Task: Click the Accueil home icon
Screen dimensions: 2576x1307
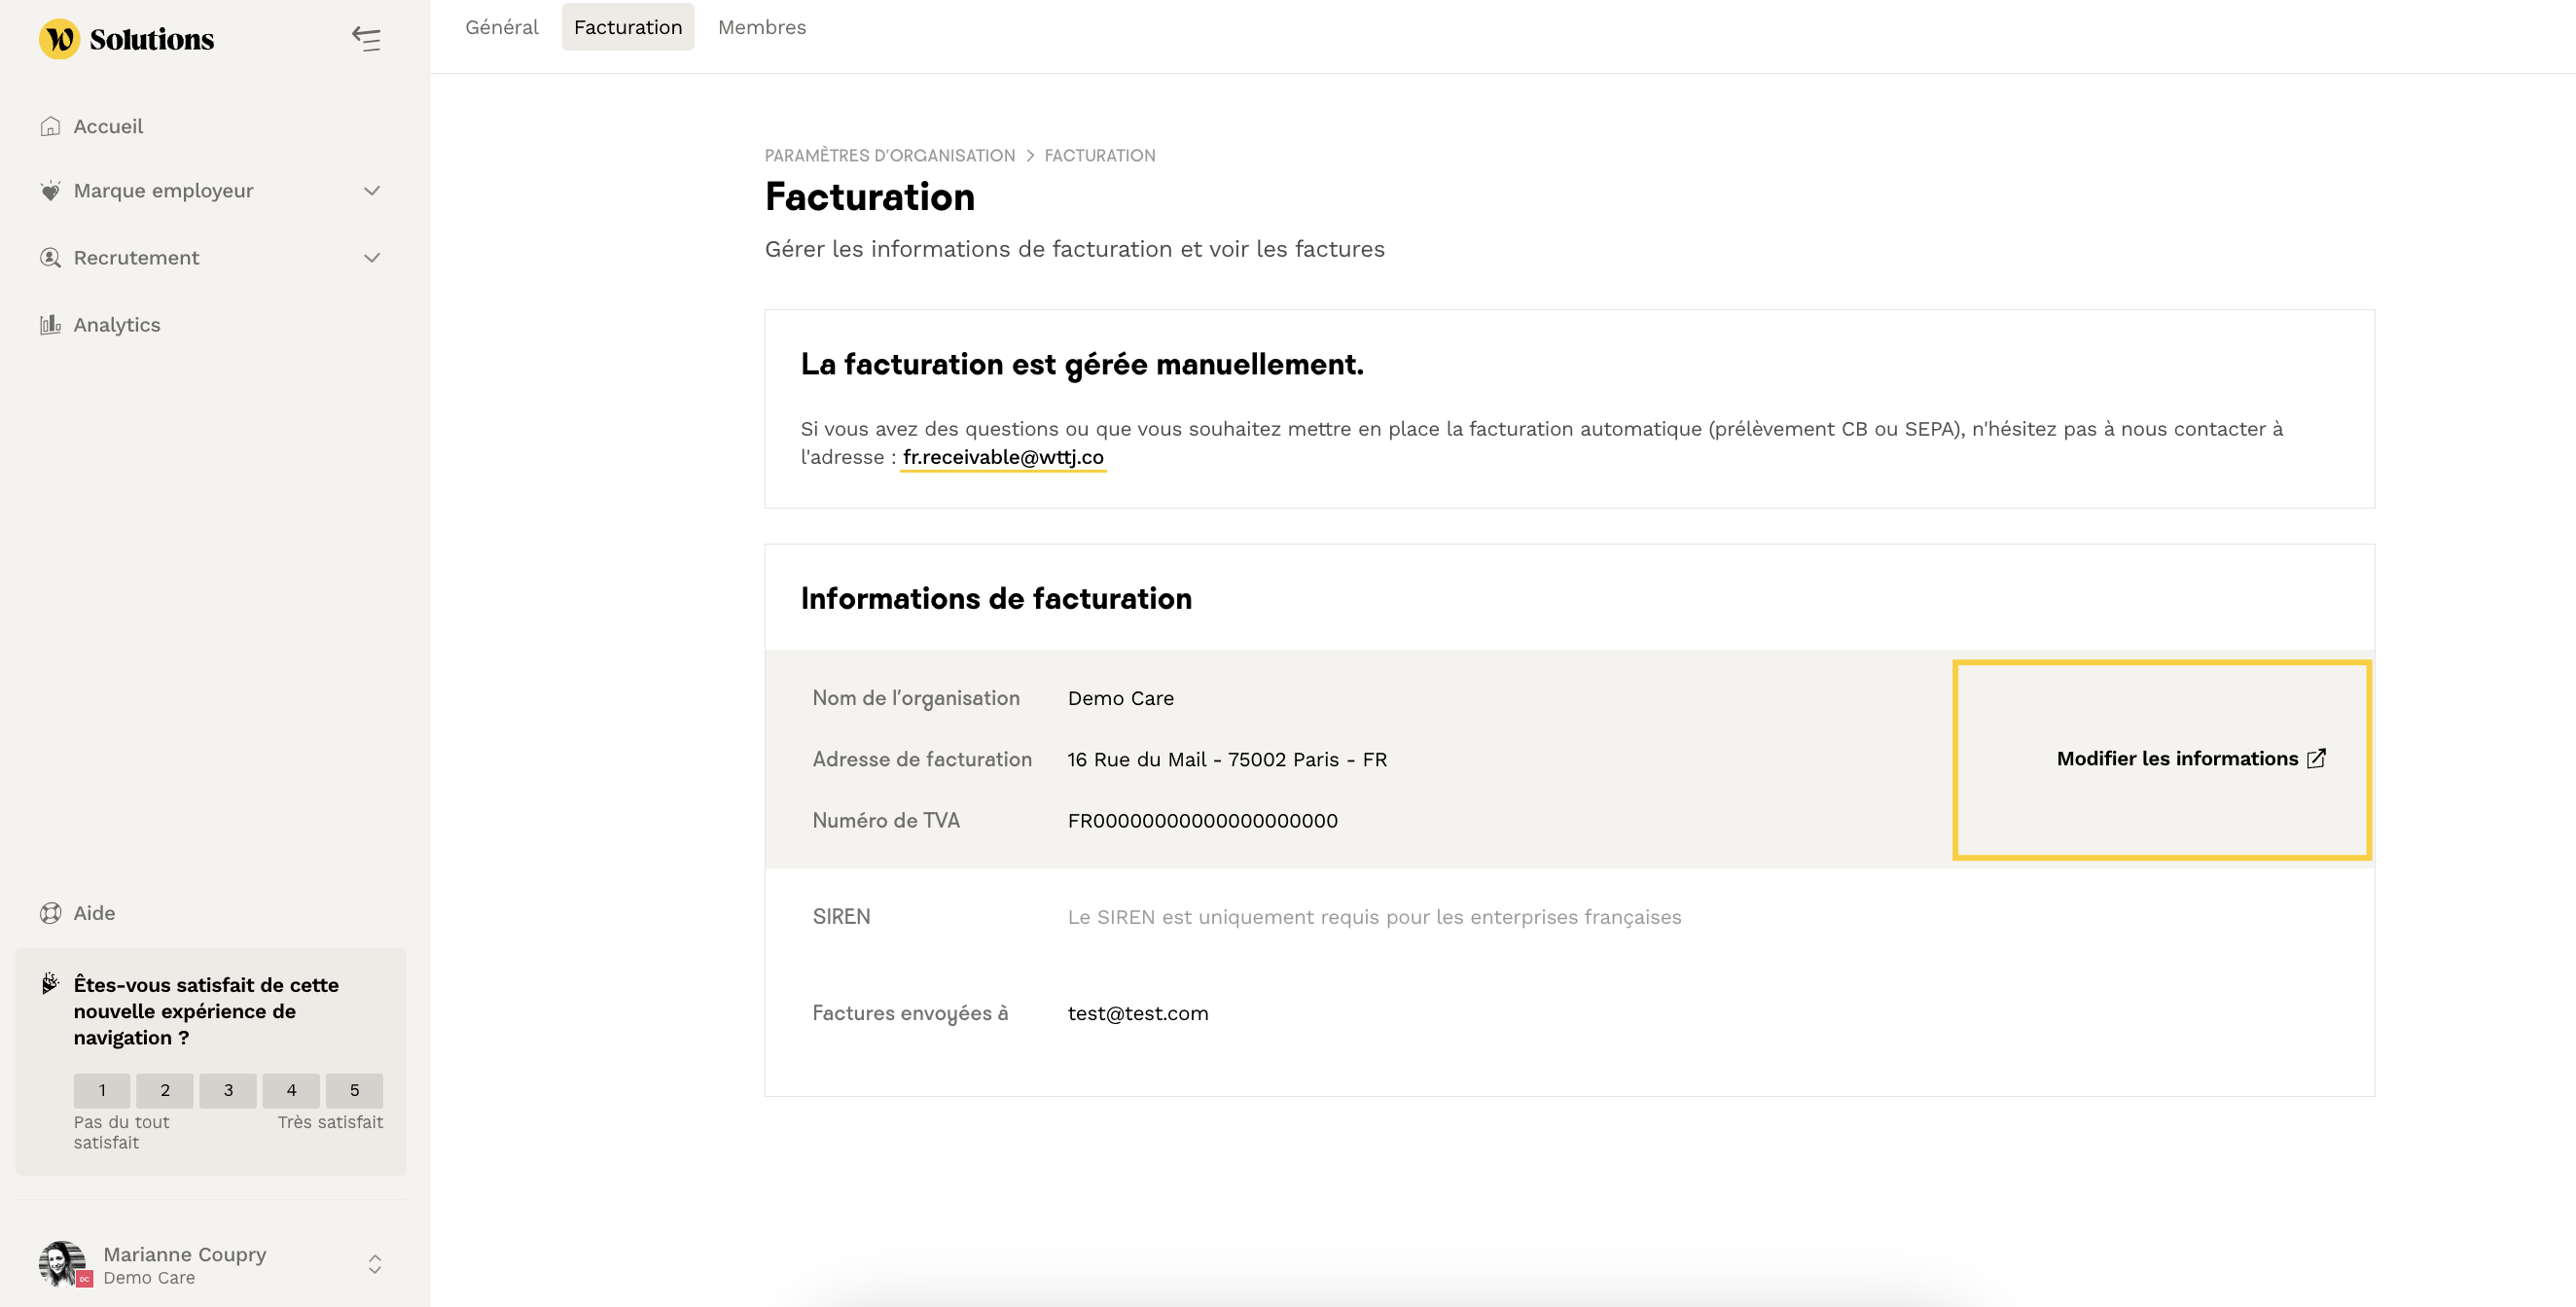Action: point(50,127)
